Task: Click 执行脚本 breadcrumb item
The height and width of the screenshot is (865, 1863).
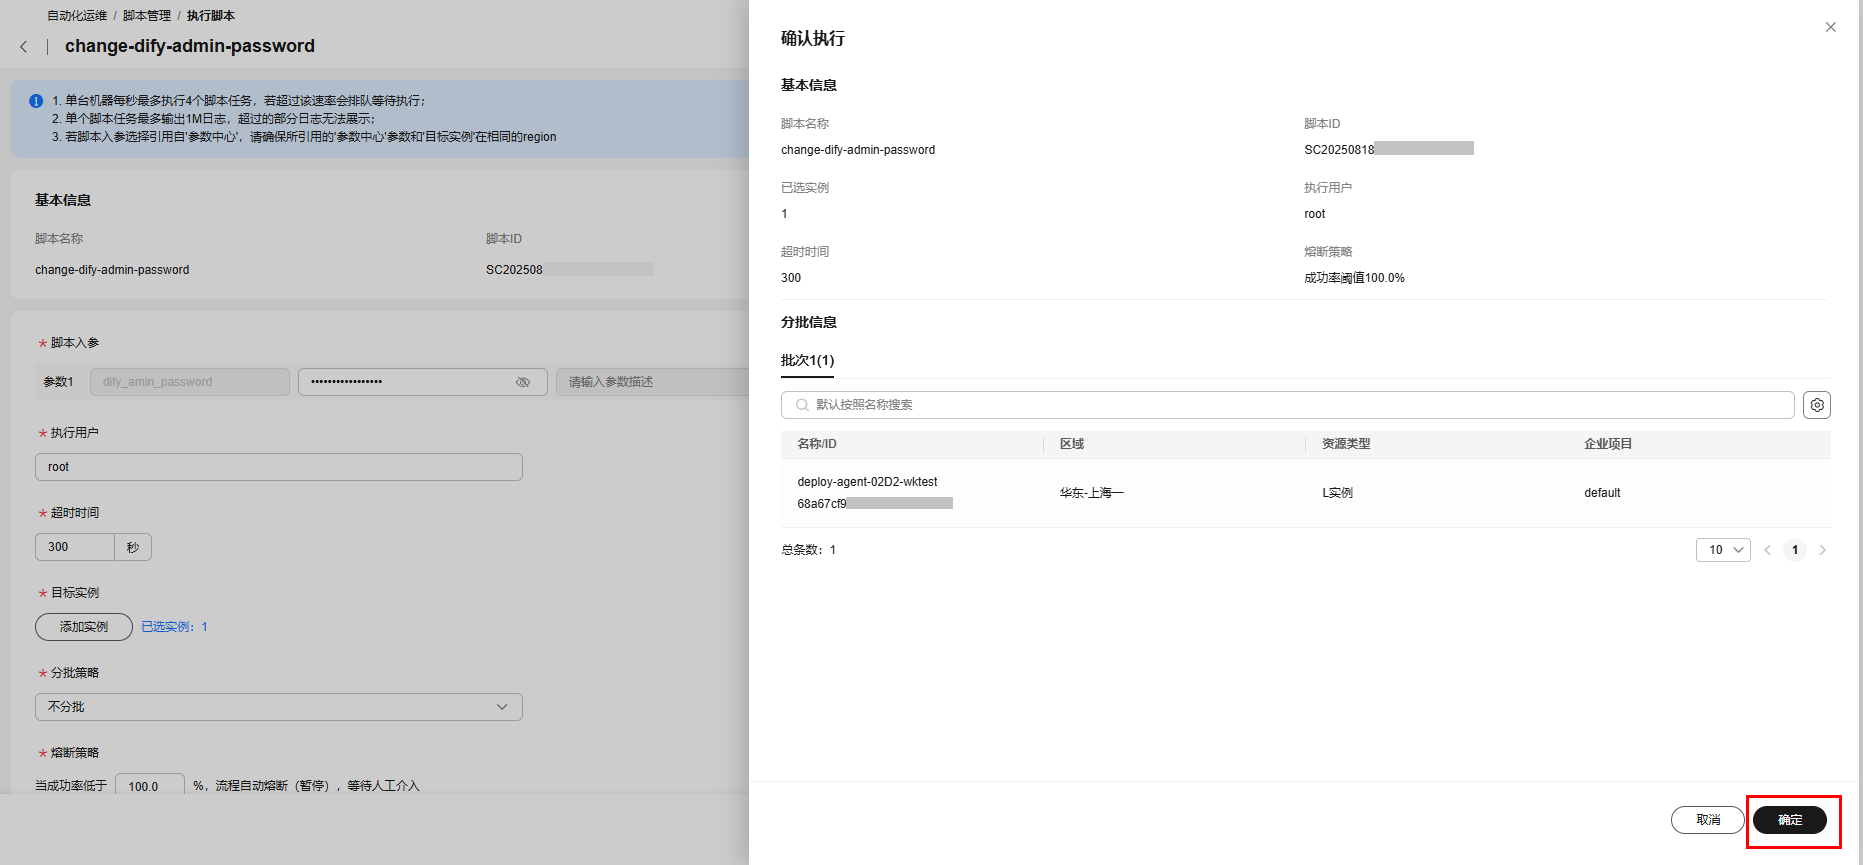Action: click(x=211, y=16)
